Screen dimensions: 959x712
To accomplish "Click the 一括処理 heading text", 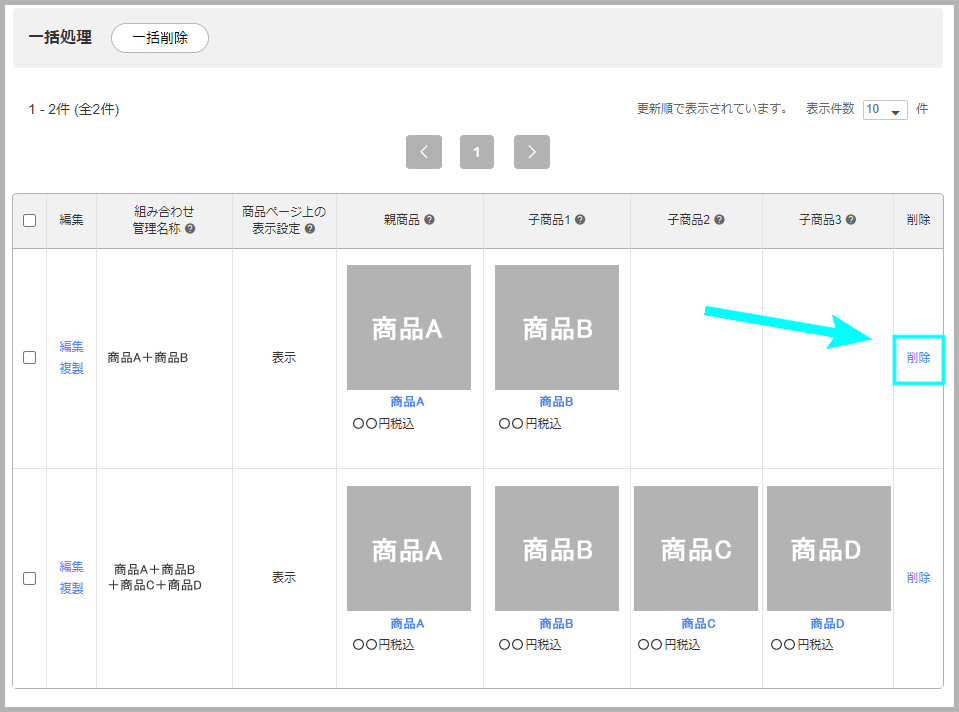I will click(60, 37).
